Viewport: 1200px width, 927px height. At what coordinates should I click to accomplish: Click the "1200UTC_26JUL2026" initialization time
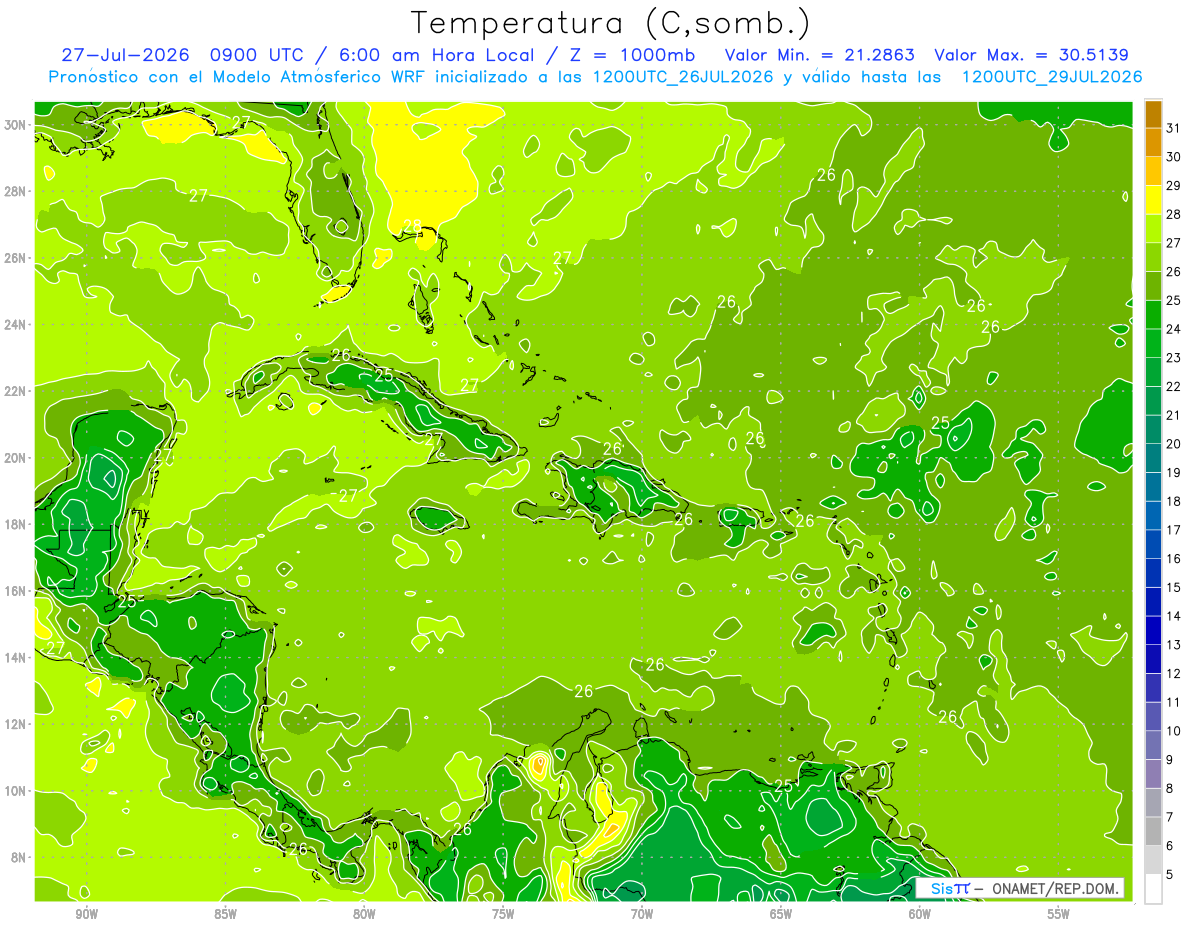coord(683,77)
